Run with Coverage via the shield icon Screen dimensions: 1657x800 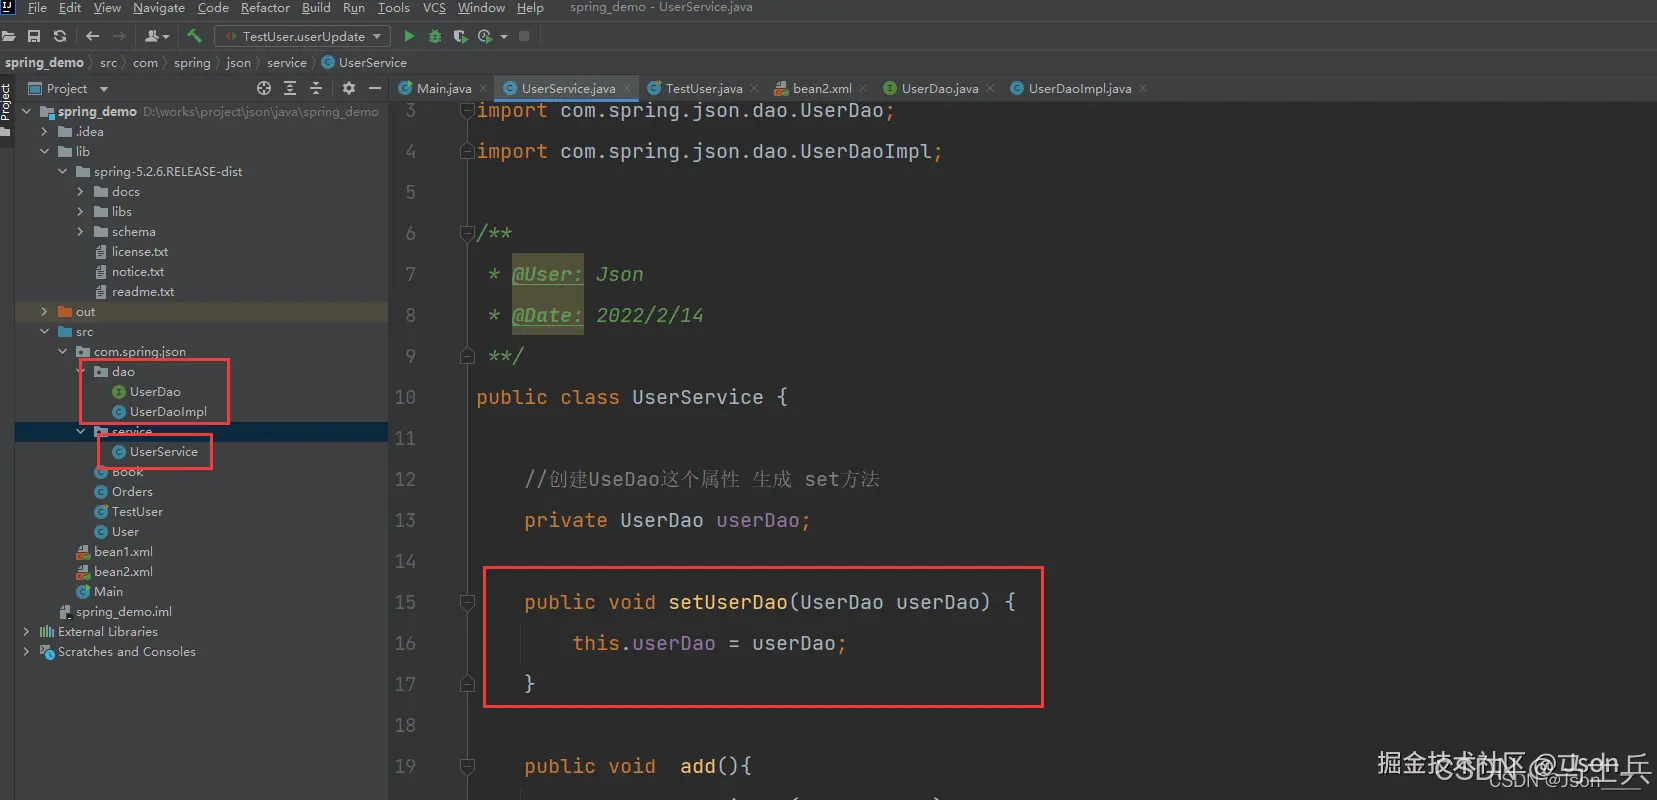460,36
